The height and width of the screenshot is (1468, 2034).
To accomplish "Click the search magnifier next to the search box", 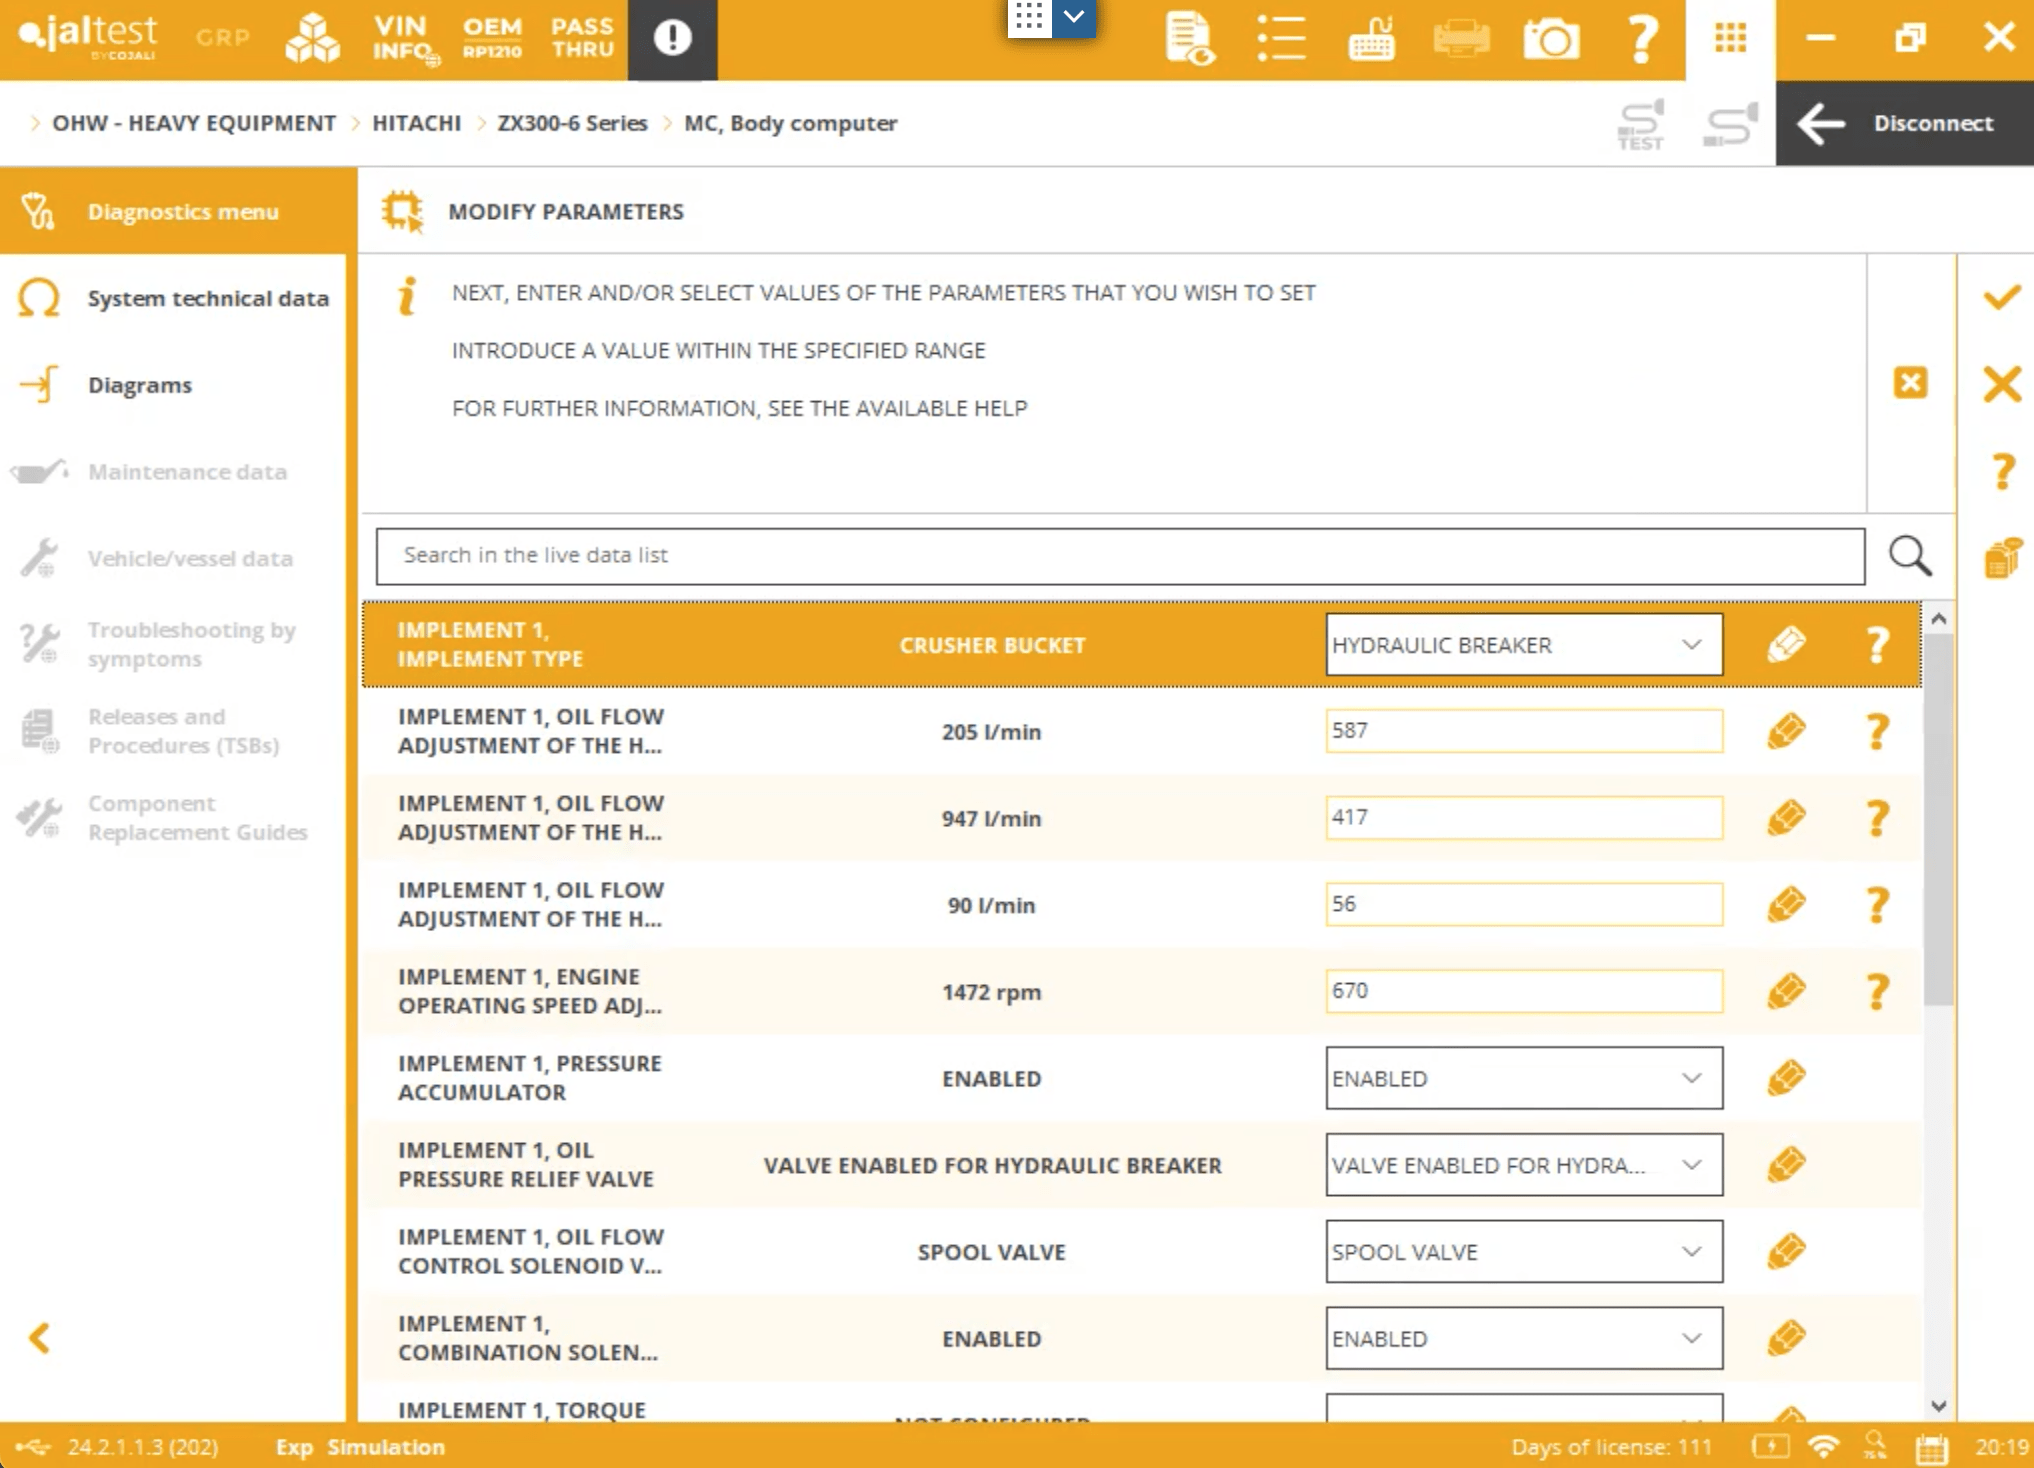I will click(x=1909, y=556).
